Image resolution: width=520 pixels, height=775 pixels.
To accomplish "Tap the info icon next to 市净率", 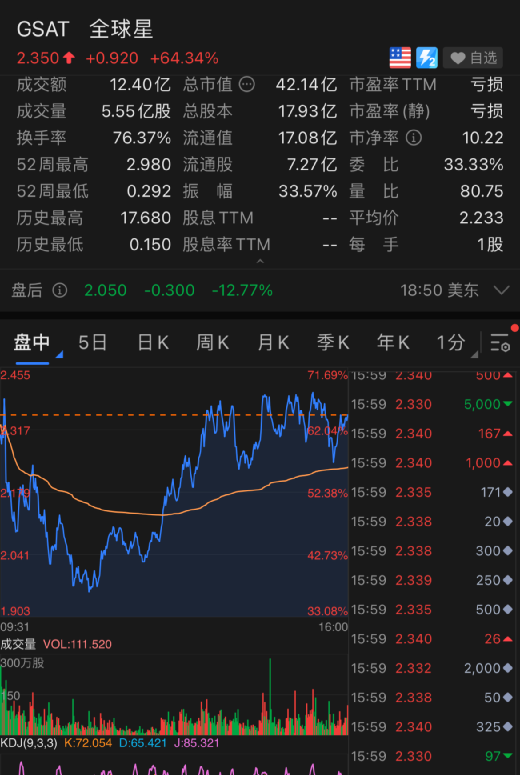I will (x=414, y=138).
